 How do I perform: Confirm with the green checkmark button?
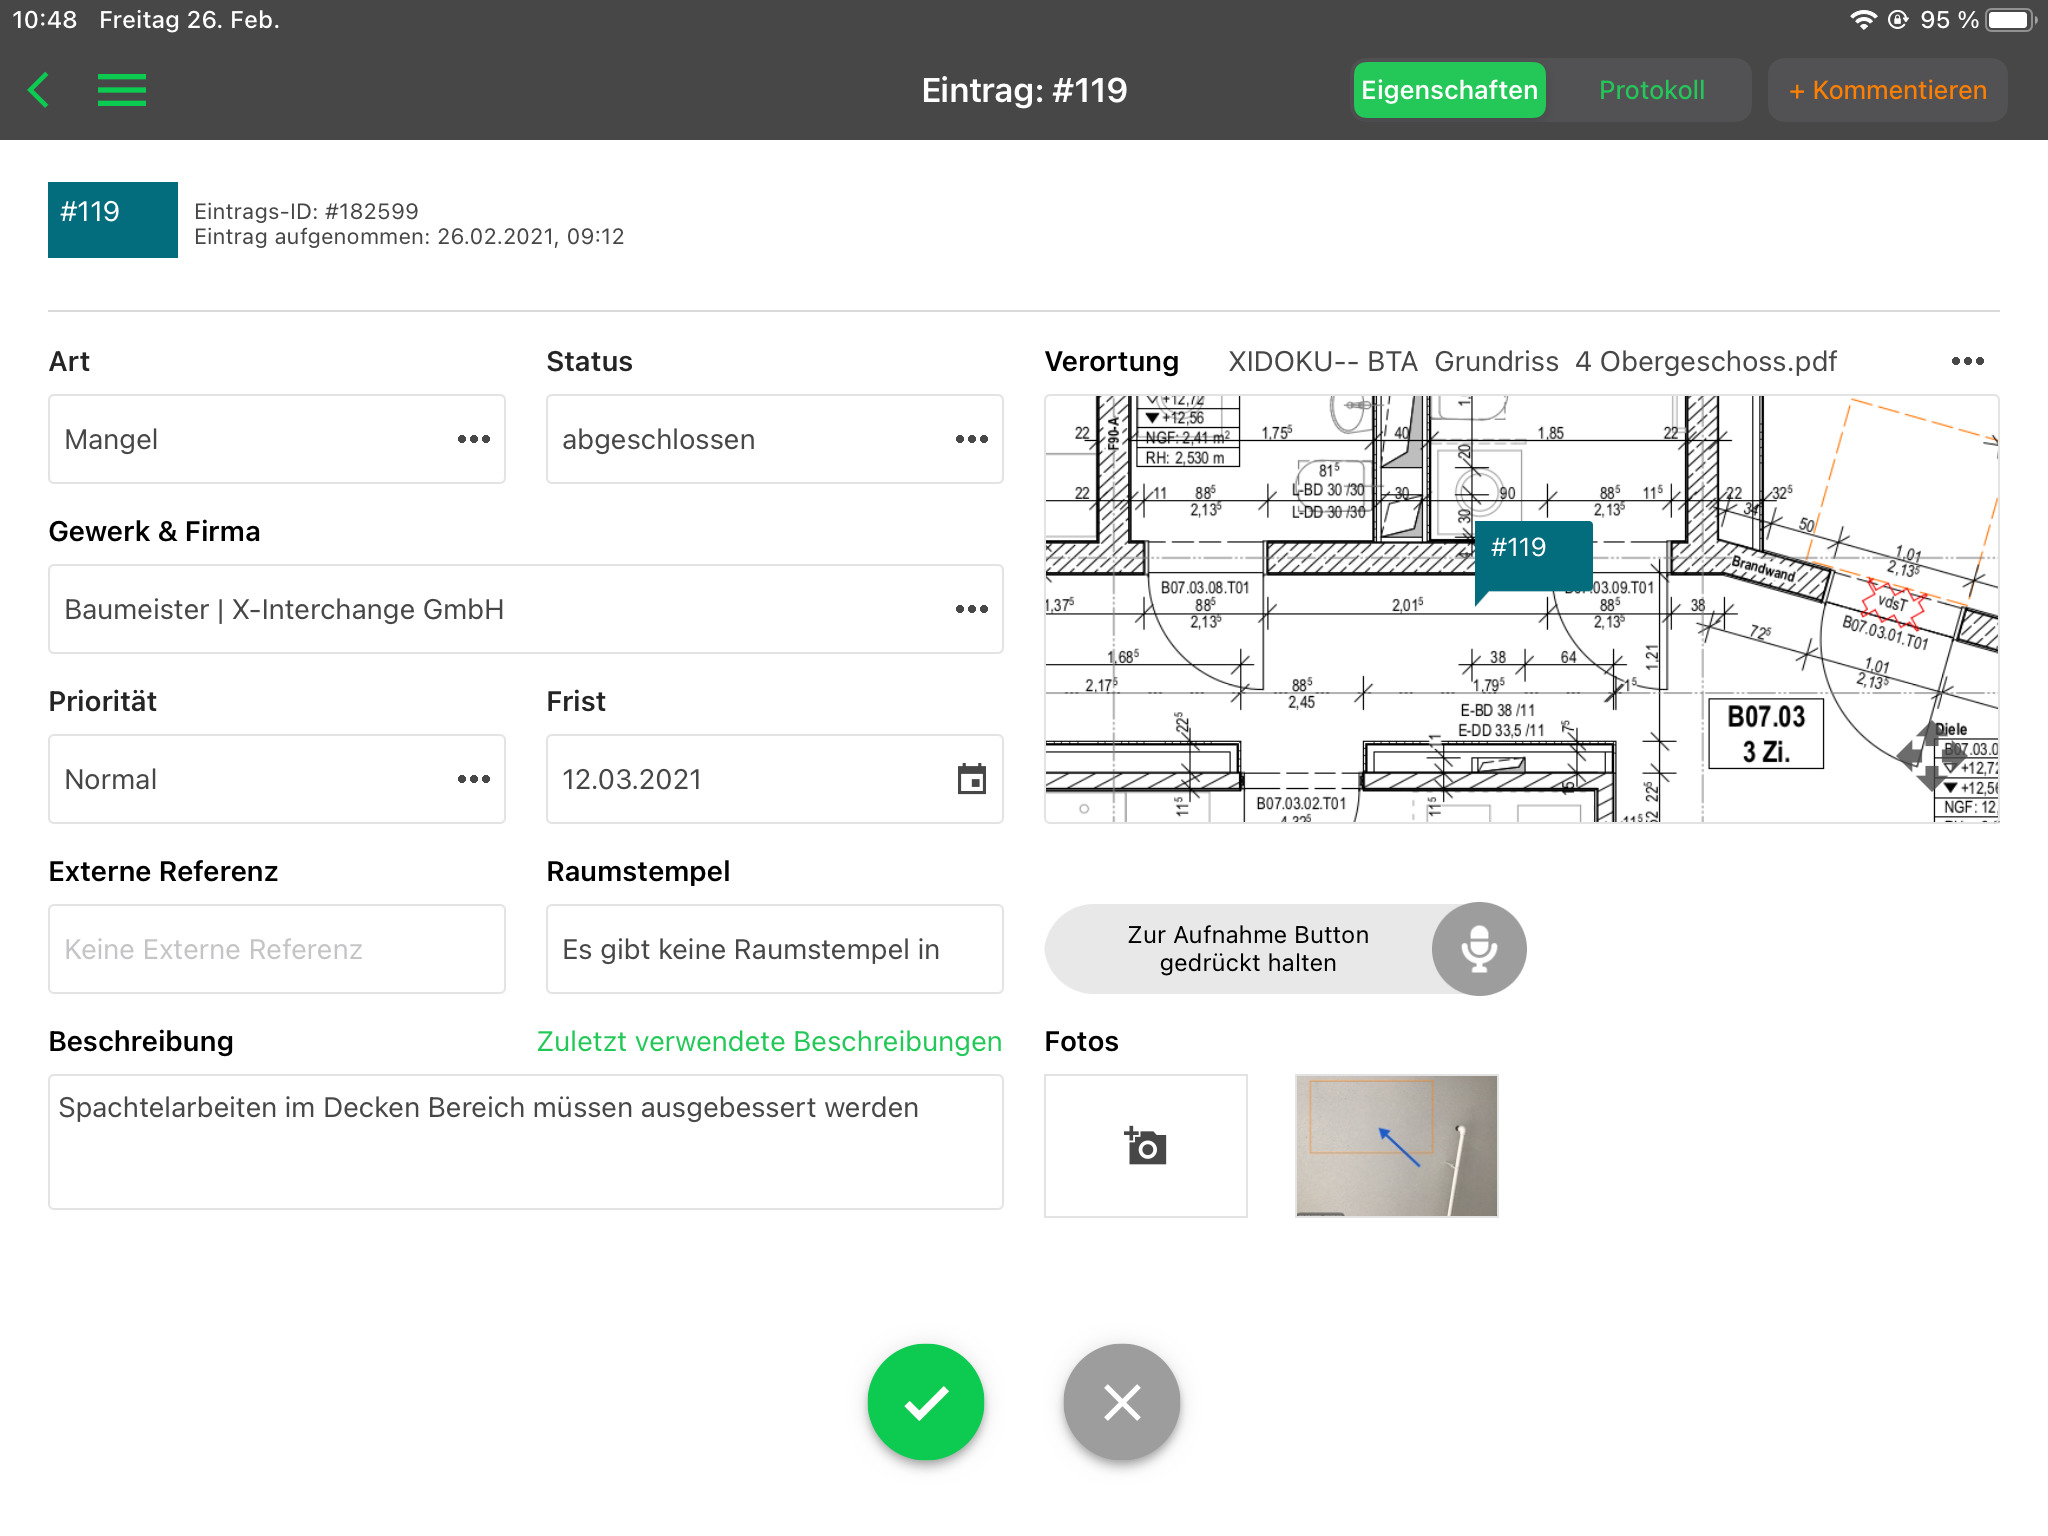point(925,1402)
